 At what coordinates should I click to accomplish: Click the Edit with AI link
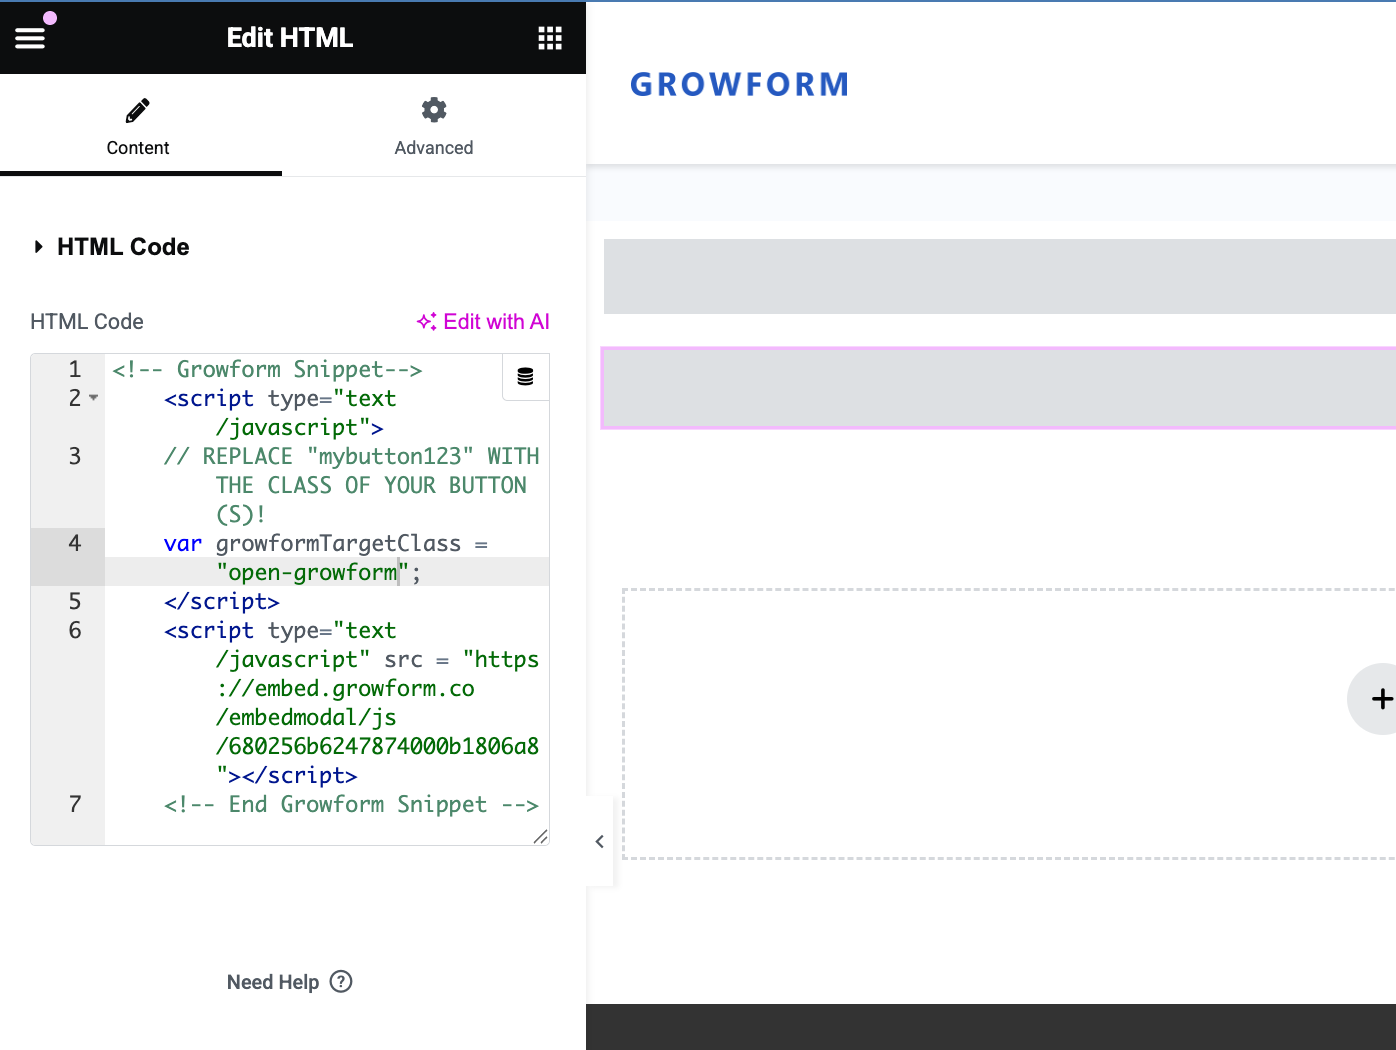click(x=483, y=321)
